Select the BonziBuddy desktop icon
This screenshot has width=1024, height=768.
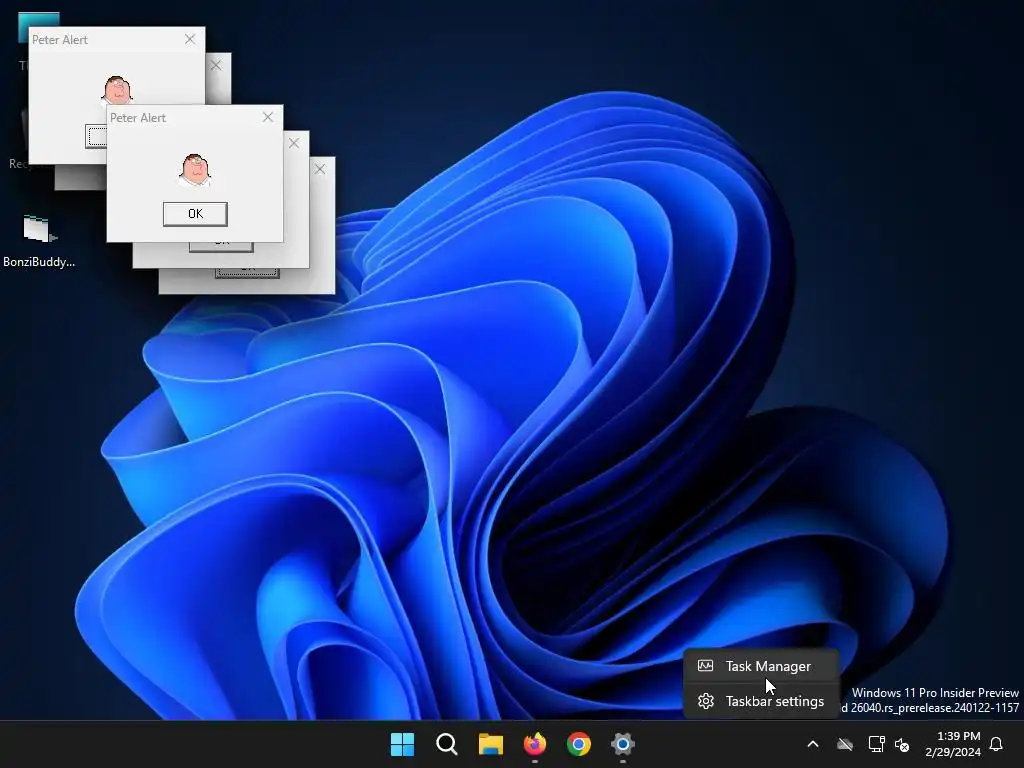39,241
